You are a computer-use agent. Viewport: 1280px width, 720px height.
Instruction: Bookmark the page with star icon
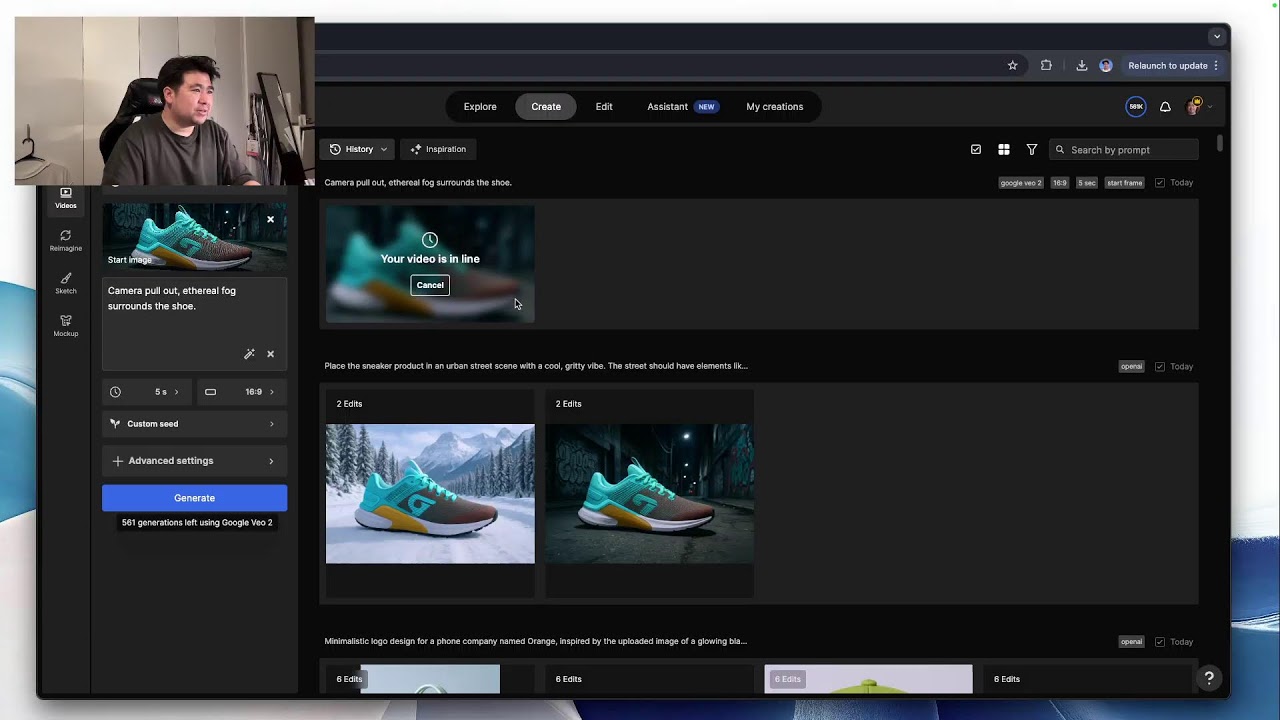pyautogui.click(x=1013, y=66)
